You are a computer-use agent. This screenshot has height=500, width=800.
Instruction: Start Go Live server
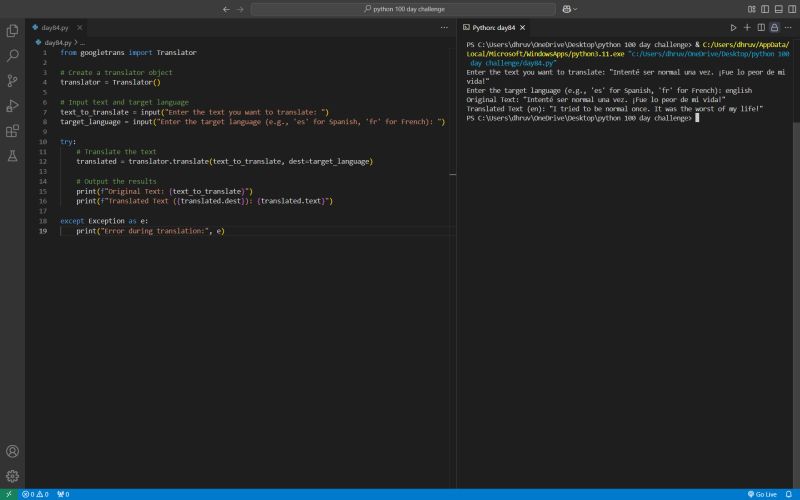pos(762,494)
